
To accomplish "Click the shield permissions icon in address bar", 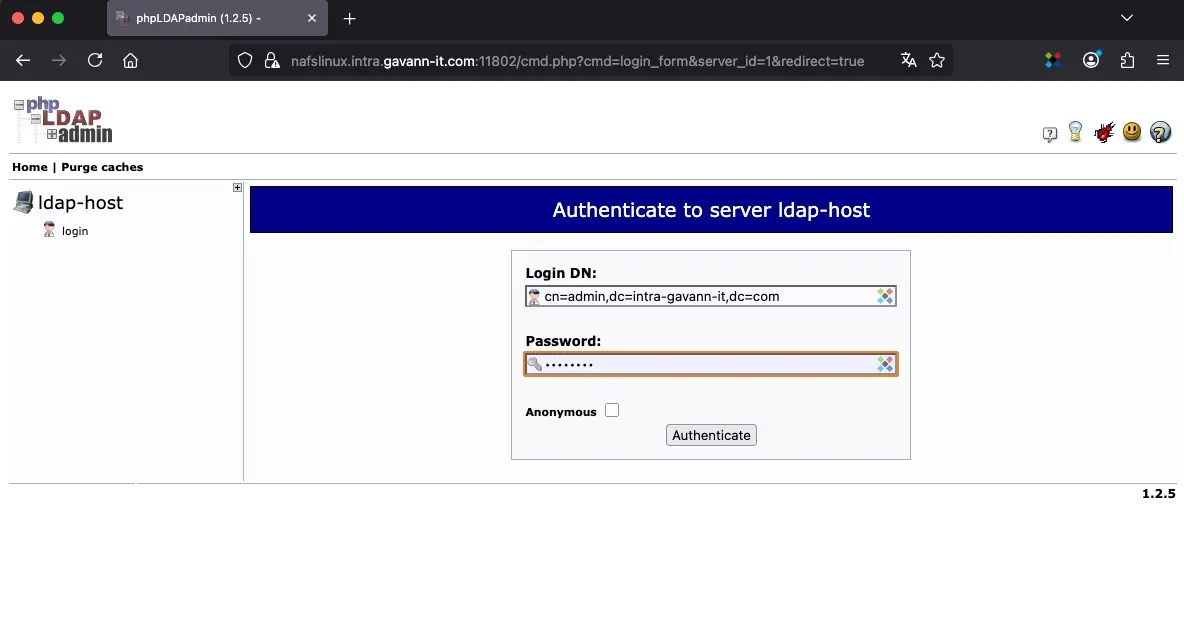I will 244,60.
